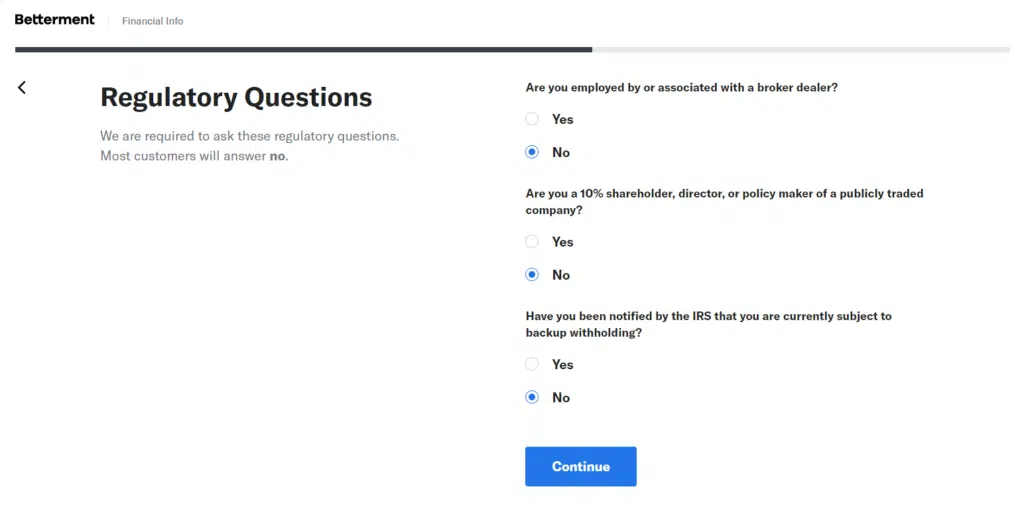The width and height of the screenshot is (1024, 509).
Task: Click the Financial Info header label
Action: 152,21
